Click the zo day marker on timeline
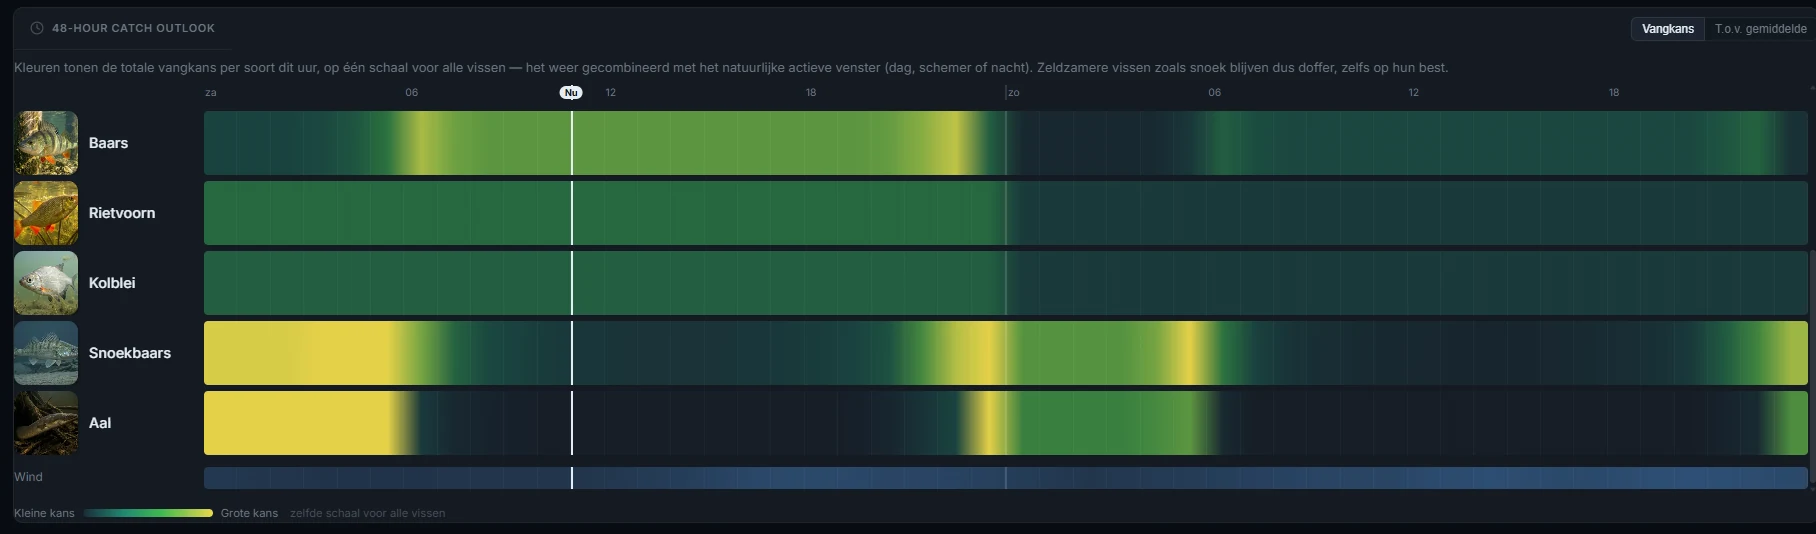The image size is (1816, 534). tap(1013, 92)
